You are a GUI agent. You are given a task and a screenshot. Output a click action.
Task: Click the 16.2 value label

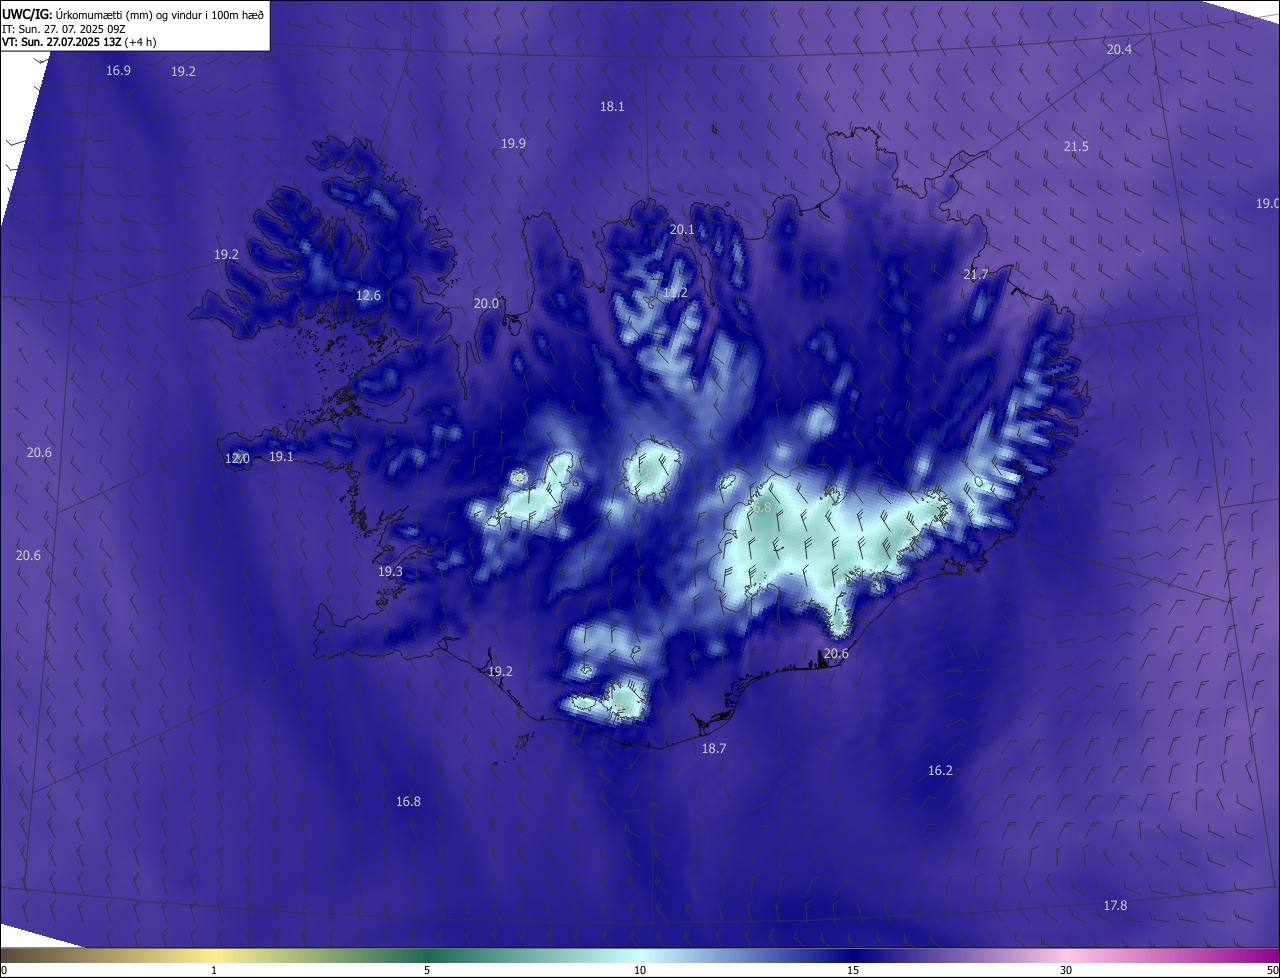(940, 770)
